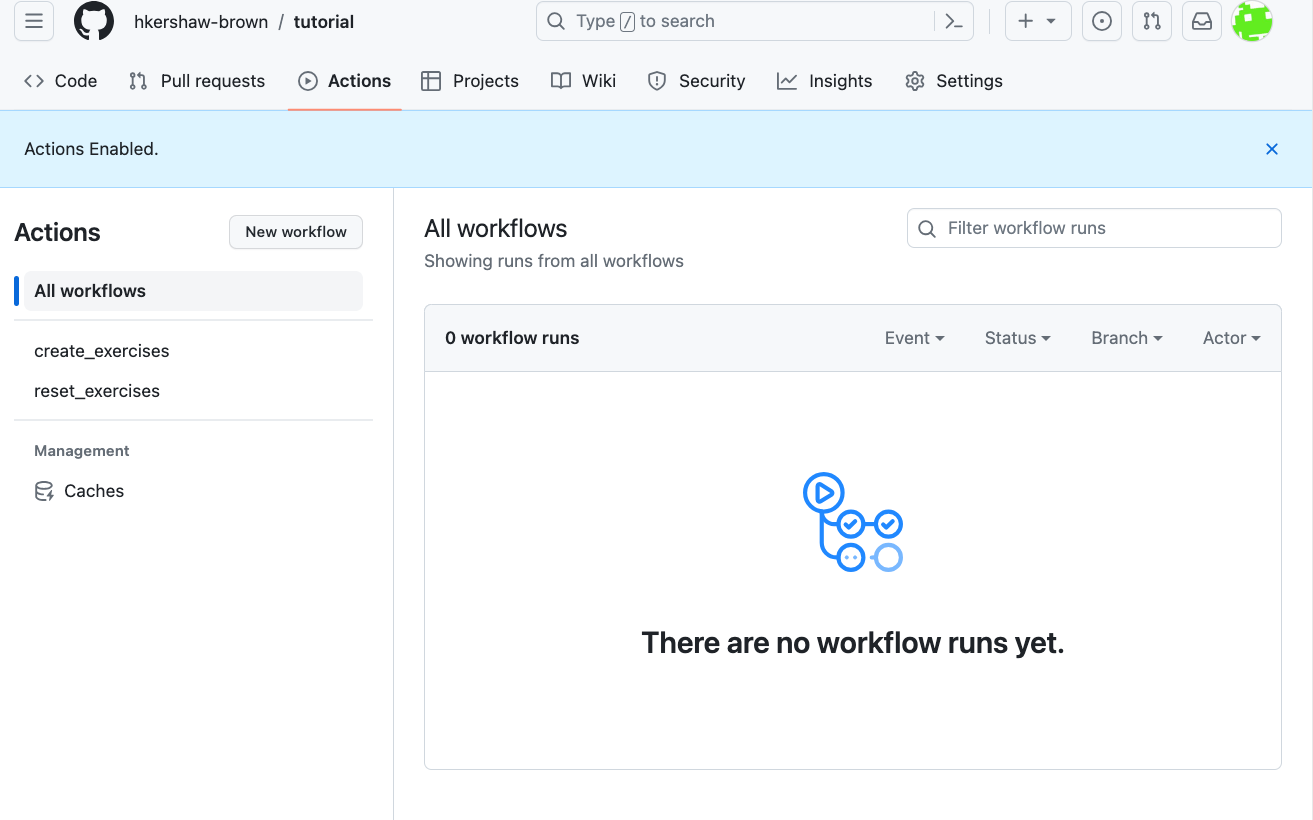This screenshot has width=1313, height=820.
Task: Open the Insights tab
Action: pyautogui.click(x=825, y=81)
